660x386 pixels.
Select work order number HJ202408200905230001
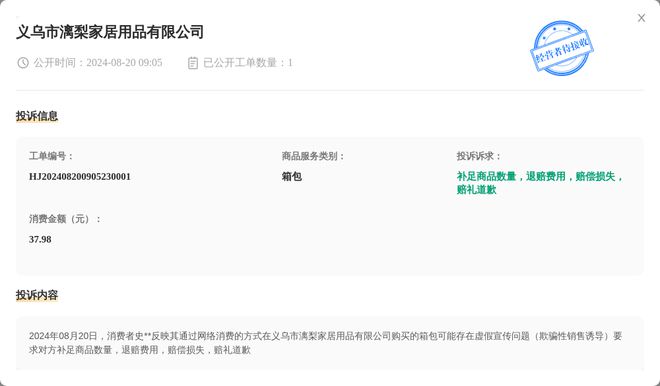point(80,176)
